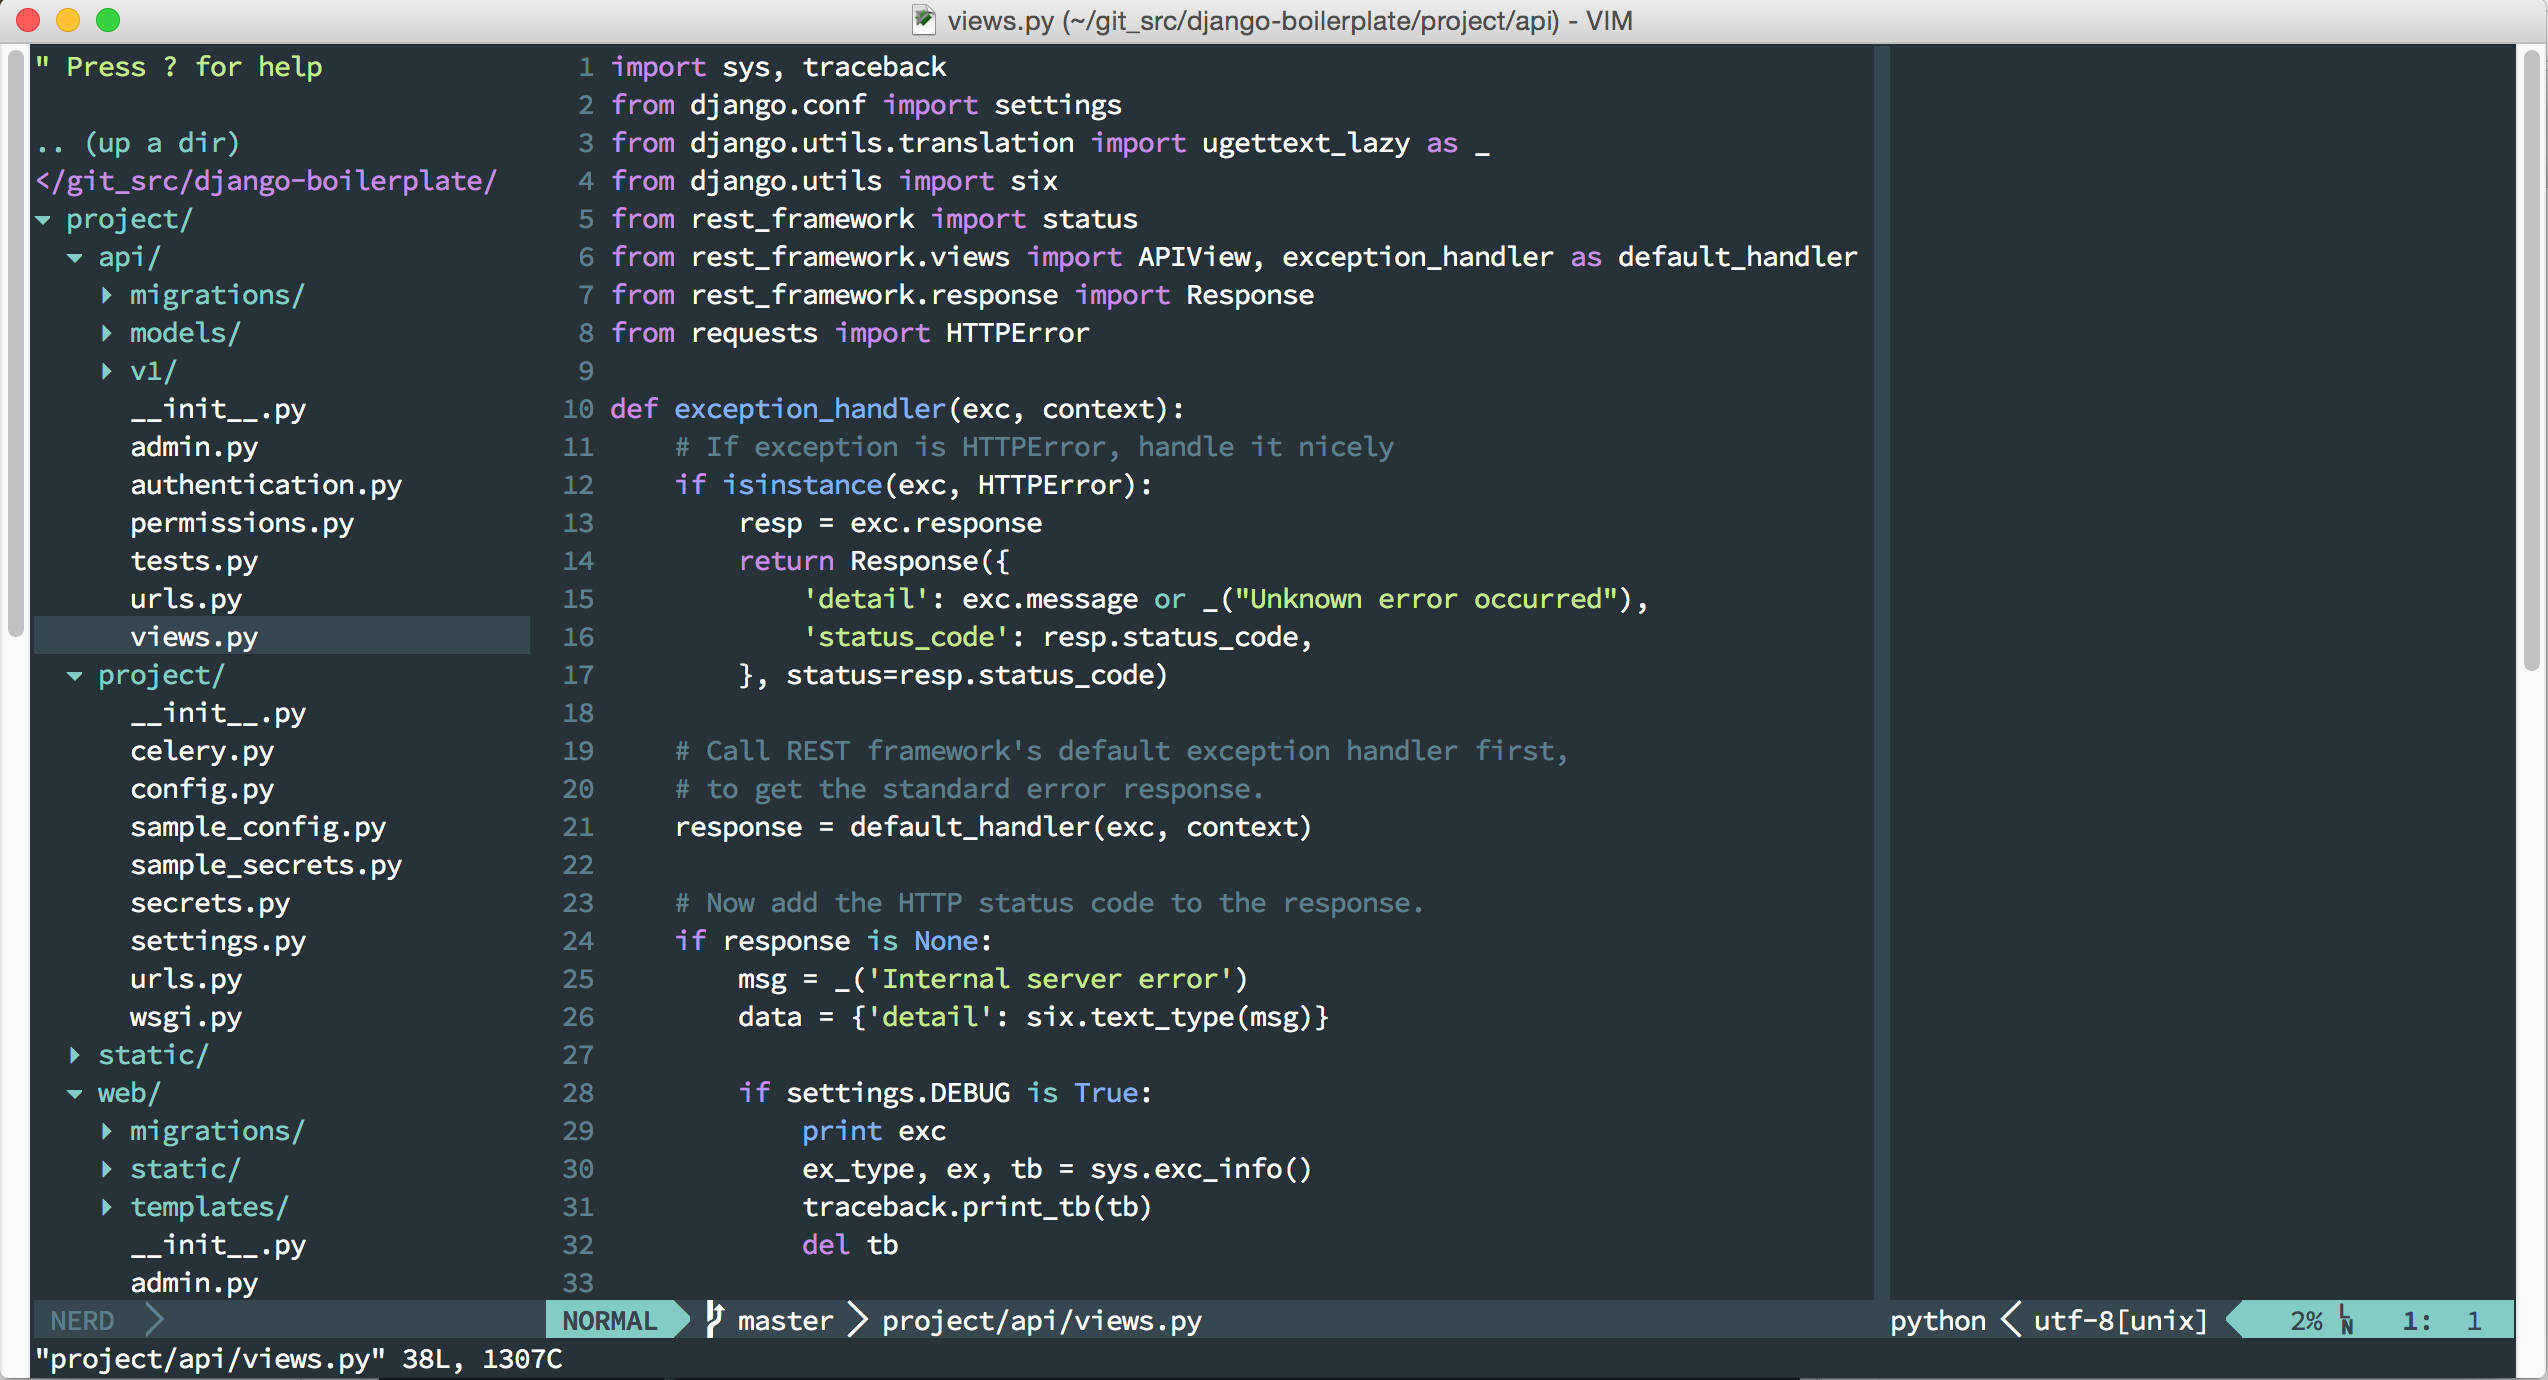Open settings.py from the file tree

click(218, 940)
